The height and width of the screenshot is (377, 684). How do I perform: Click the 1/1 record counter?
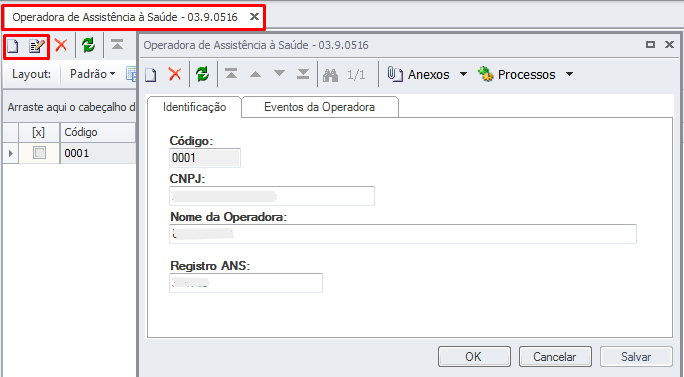tap(356, 75)
